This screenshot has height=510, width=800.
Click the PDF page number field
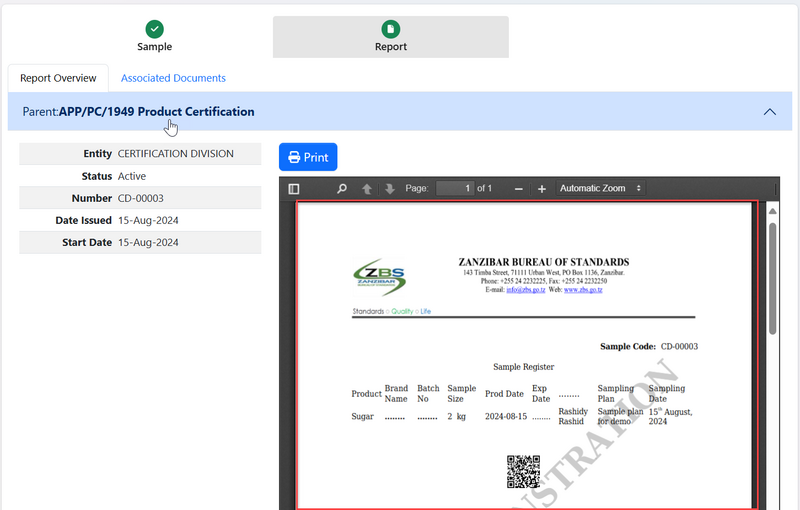coord(454,188)
